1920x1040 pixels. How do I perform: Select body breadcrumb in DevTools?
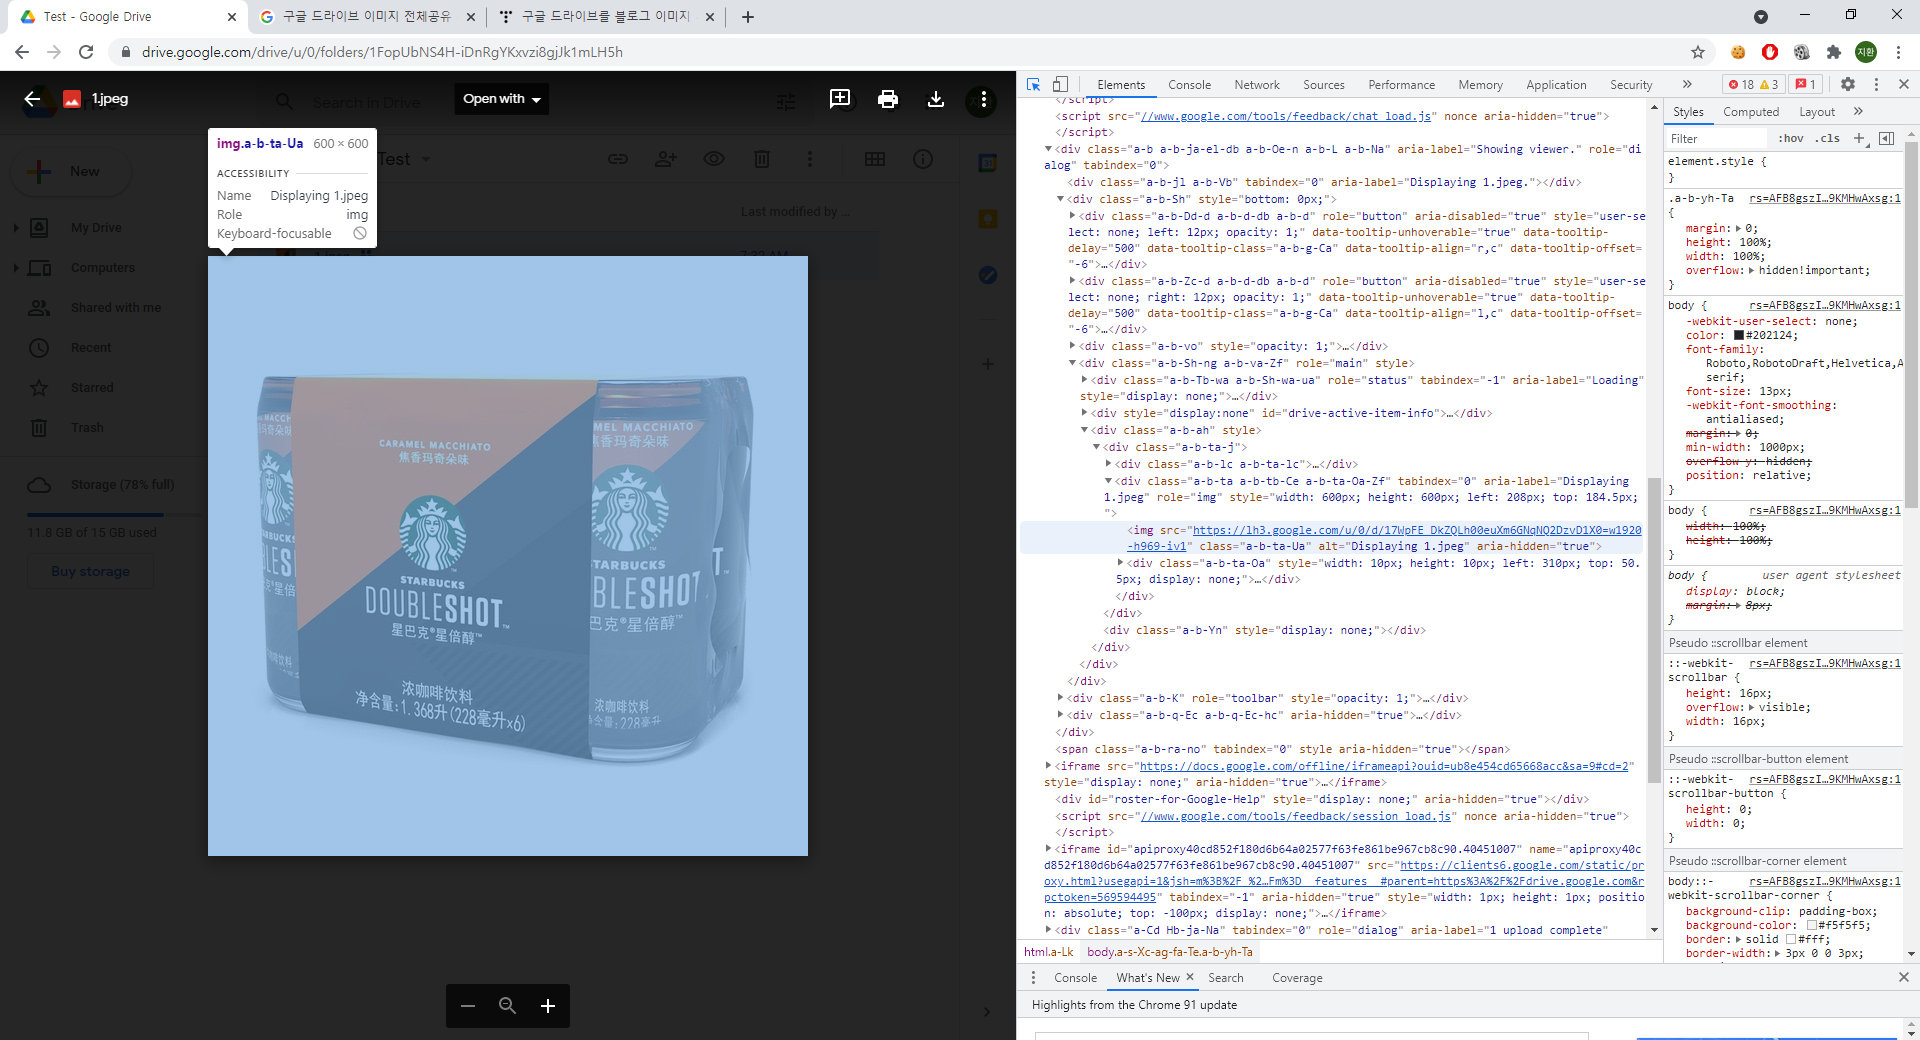tap(1169, 953)
